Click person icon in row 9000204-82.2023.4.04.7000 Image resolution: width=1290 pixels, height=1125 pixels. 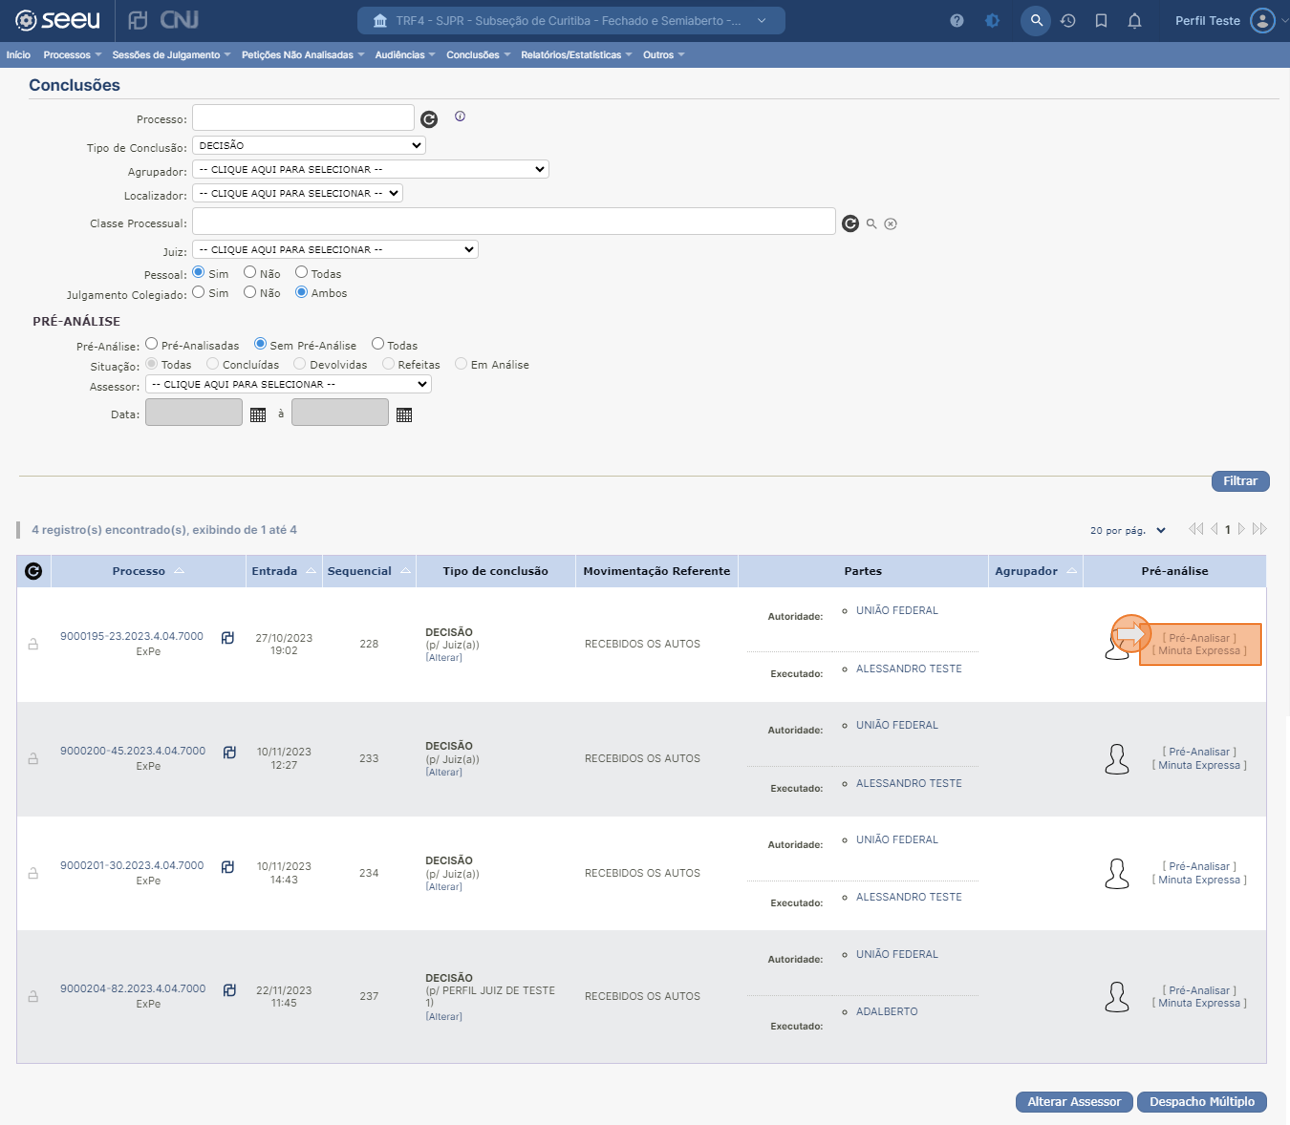pos(1117,996)
